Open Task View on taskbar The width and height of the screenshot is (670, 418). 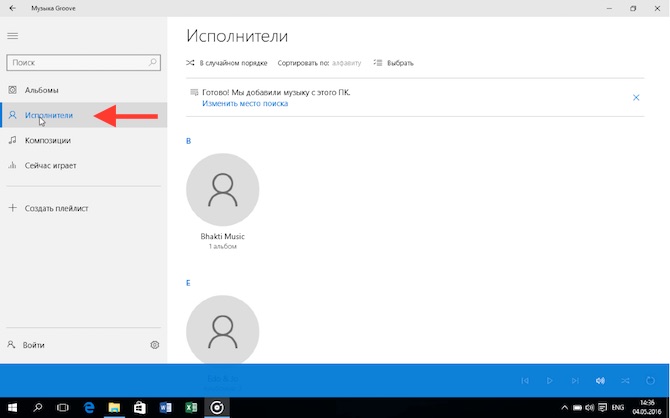pos(63,408)
